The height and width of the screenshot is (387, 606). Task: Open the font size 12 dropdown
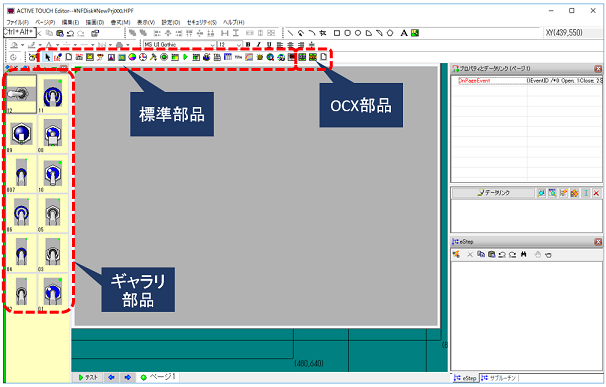click(x=230, y=45)
